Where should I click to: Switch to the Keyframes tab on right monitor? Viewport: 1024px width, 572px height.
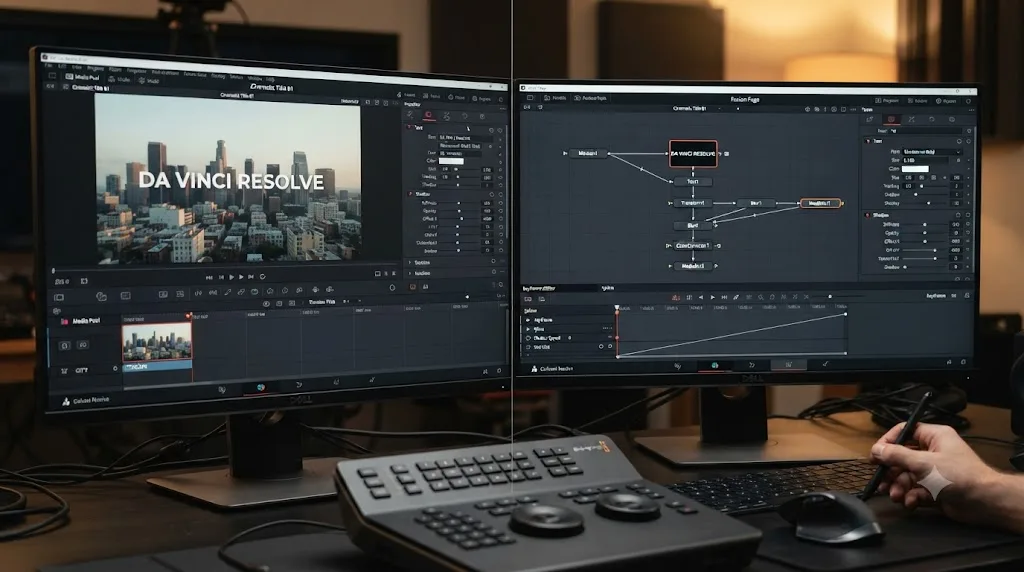pyautogui.click(x=539, y=288)
